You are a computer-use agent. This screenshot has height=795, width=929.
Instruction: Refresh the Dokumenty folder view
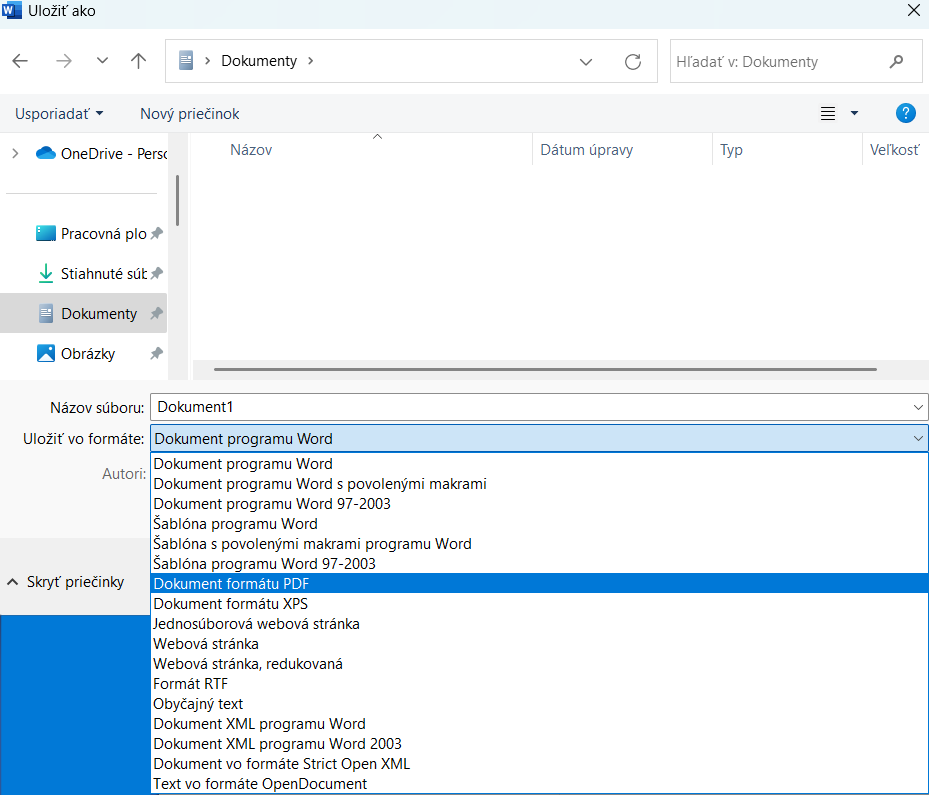click(633, 62)
